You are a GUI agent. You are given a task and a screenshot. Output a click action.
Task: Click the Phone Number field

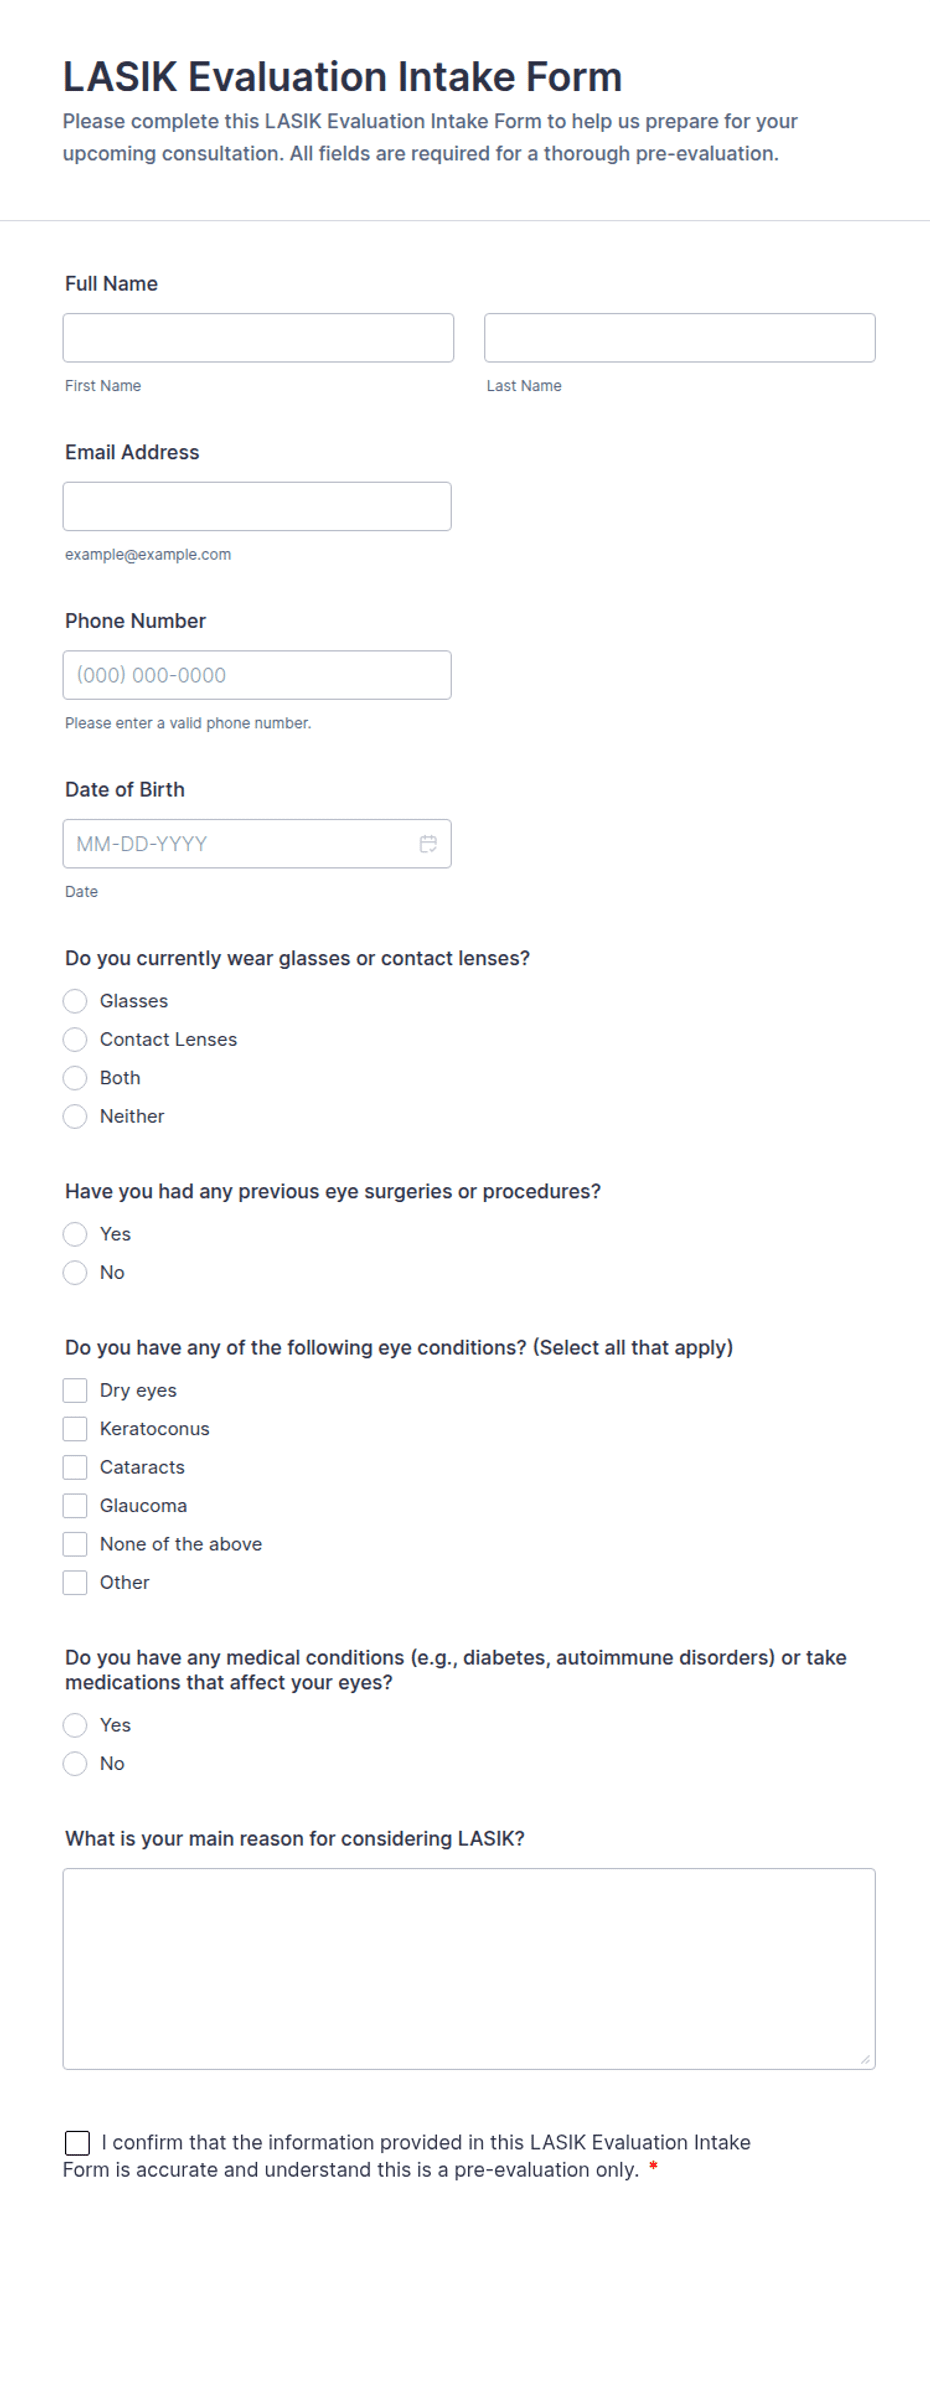click(257, 675)
